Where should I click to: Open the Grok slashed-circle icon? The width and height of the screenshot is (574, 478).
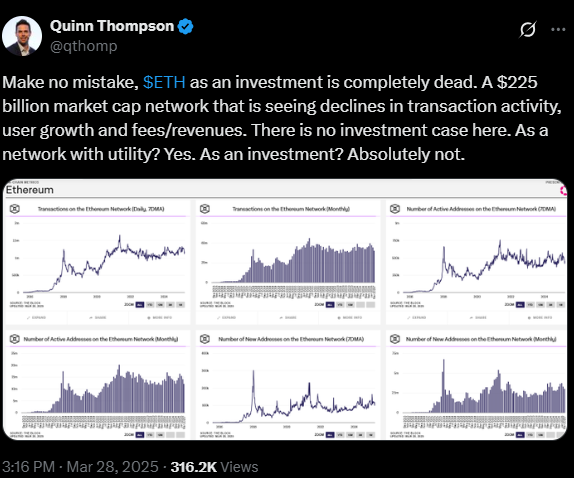point(528,29)
